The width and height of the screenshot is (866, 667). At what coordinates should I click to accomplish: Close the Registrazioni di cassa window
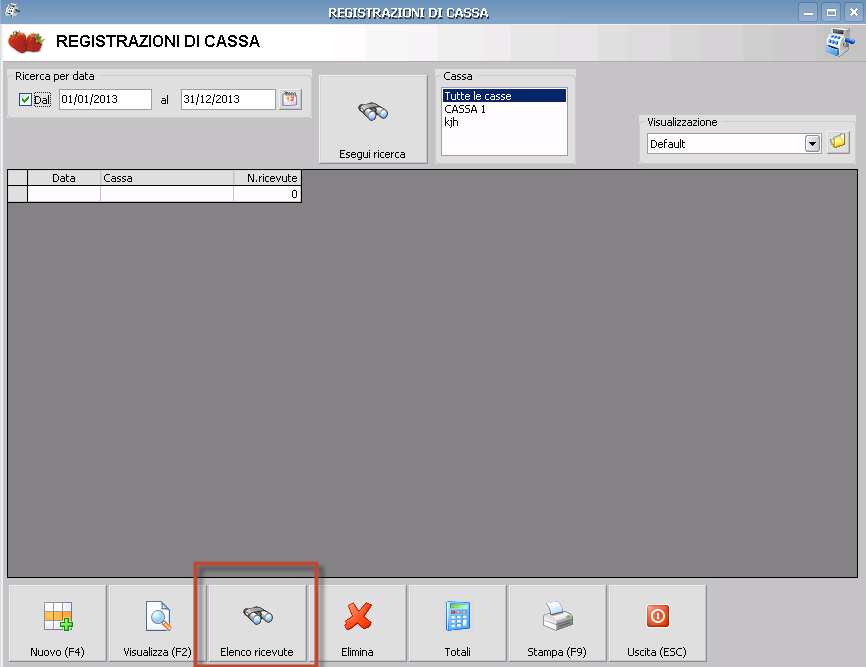click(854, 12)
